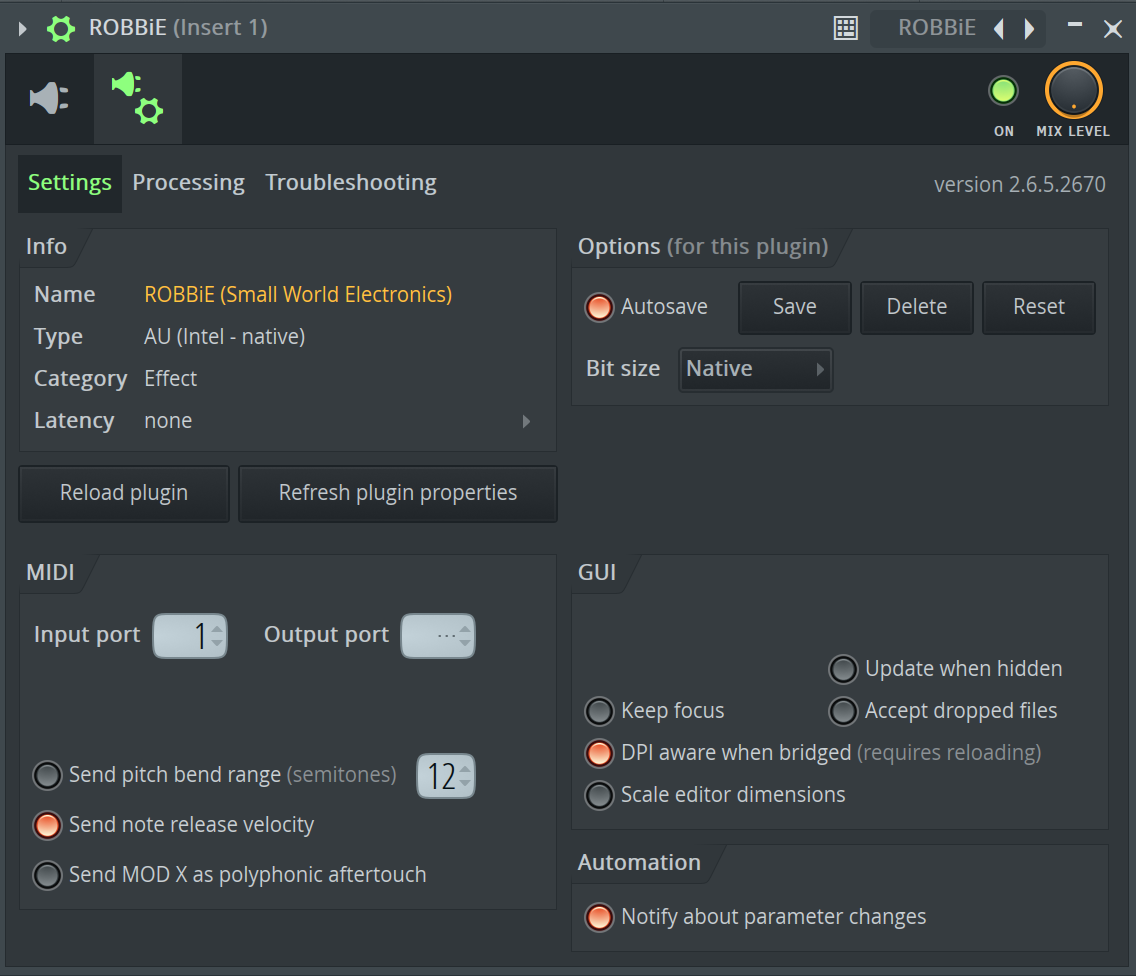This screenshot has width=1136, height=976.
Task: Click the wrapper settings plug-gear icon
Action: 138,98
